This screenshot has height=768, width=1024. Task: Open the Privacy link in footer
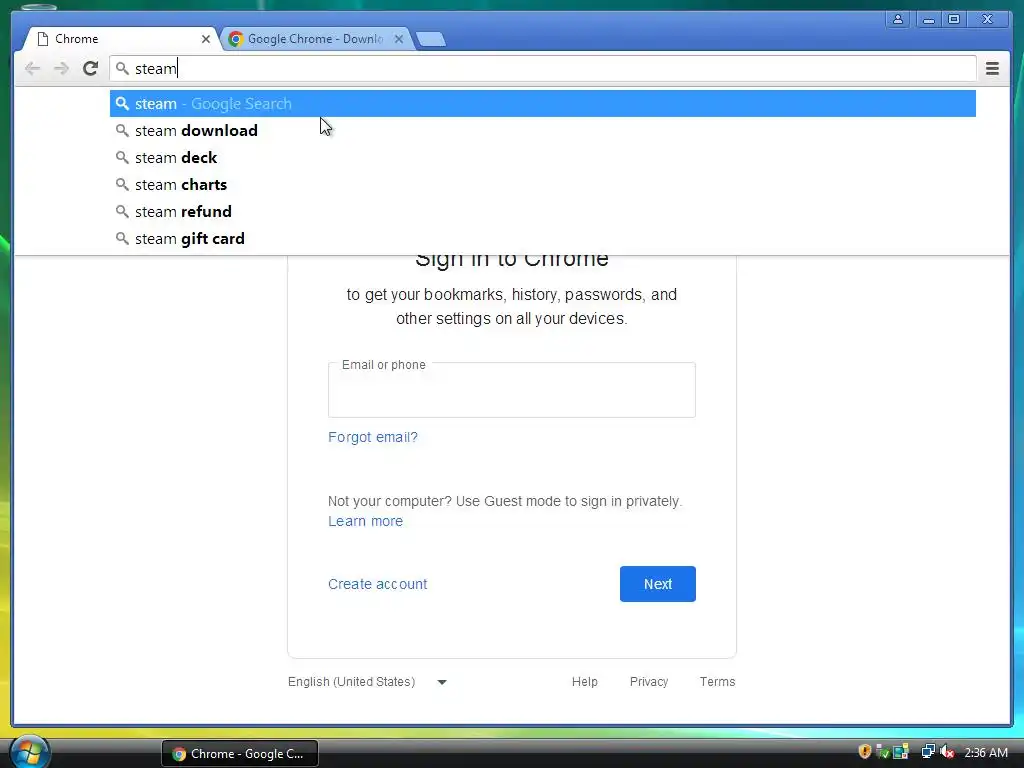[648, 682]
